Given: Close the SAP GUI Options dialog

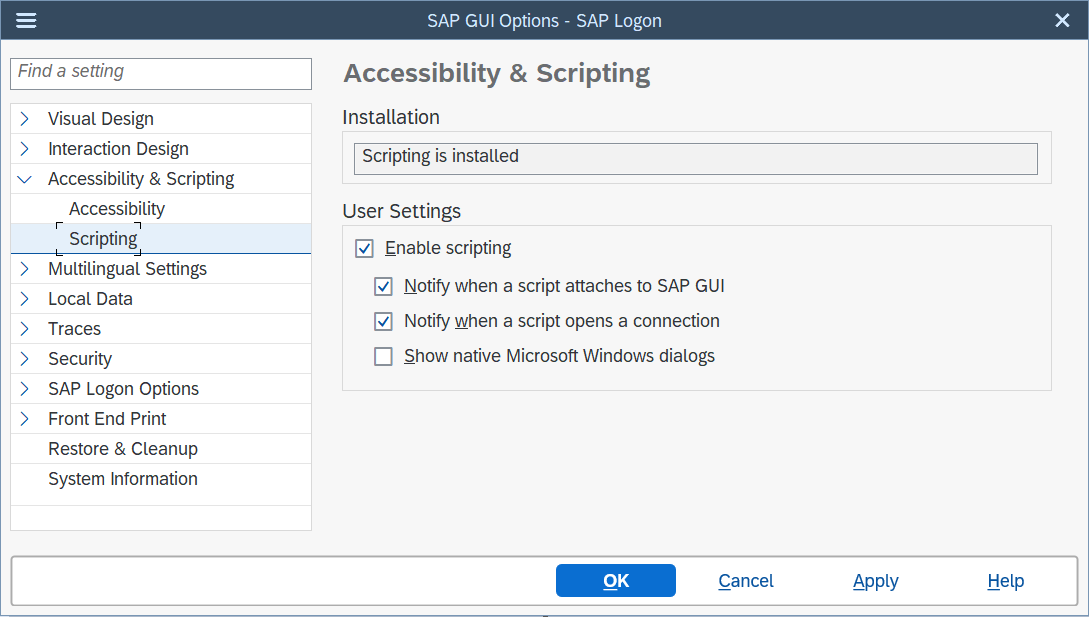Looking at the screenshot, I should [1062, 21].
